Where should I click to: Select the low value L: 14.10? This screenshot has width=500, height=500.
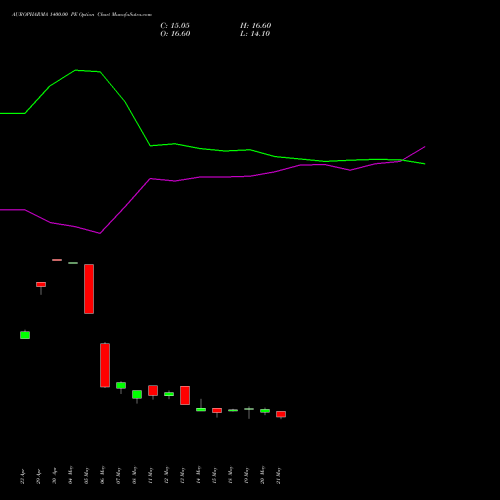pyautogui.click(x=255, y=34)
